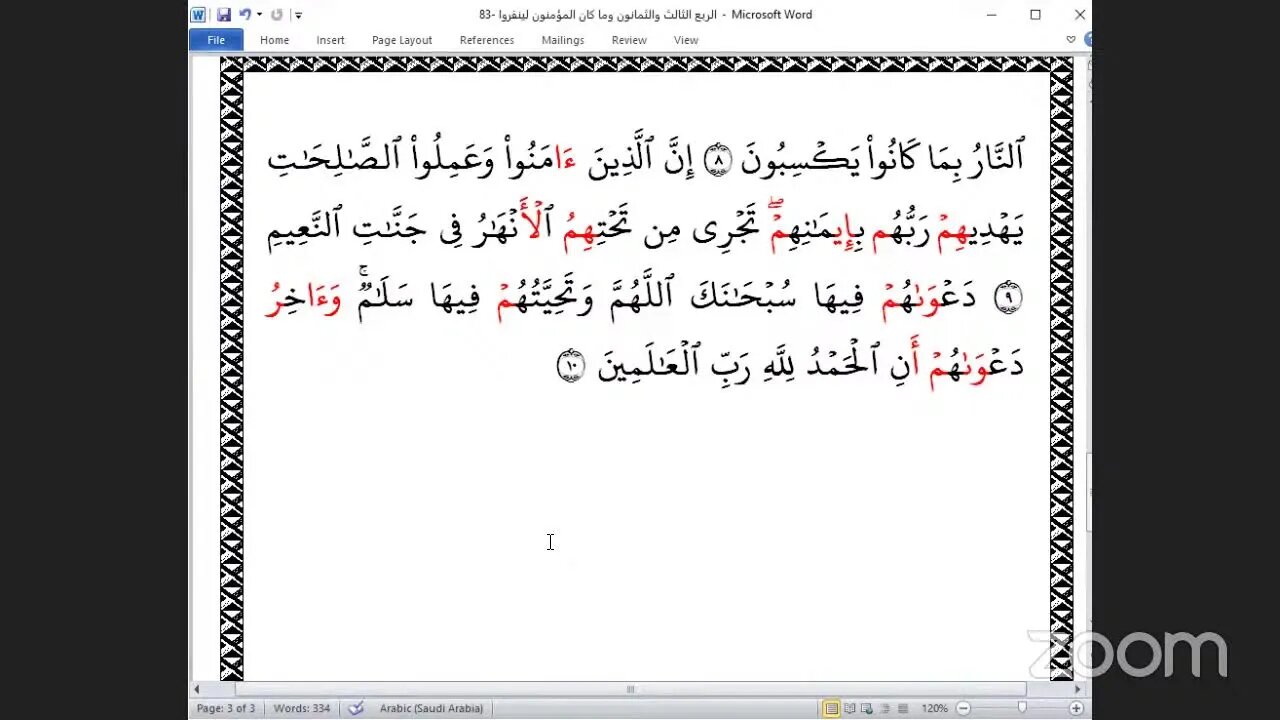Open the Page Layout ribbon tab
1280x720 pixels.
pos(402,40)
